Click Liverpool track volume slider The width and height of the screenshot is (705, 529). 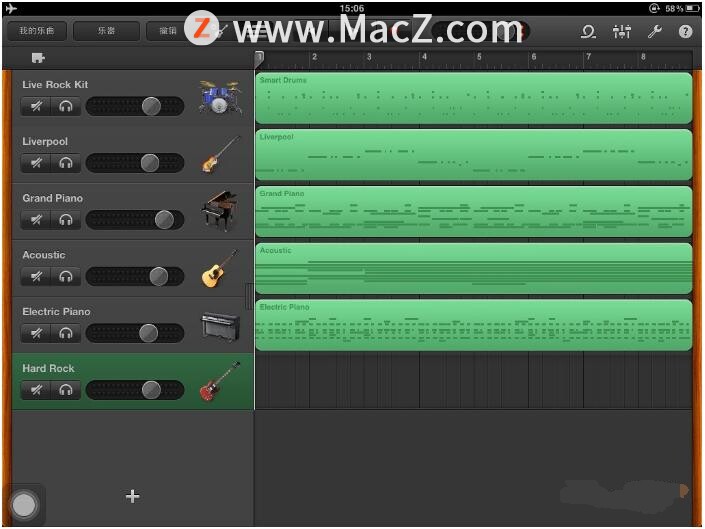[135, 163]
